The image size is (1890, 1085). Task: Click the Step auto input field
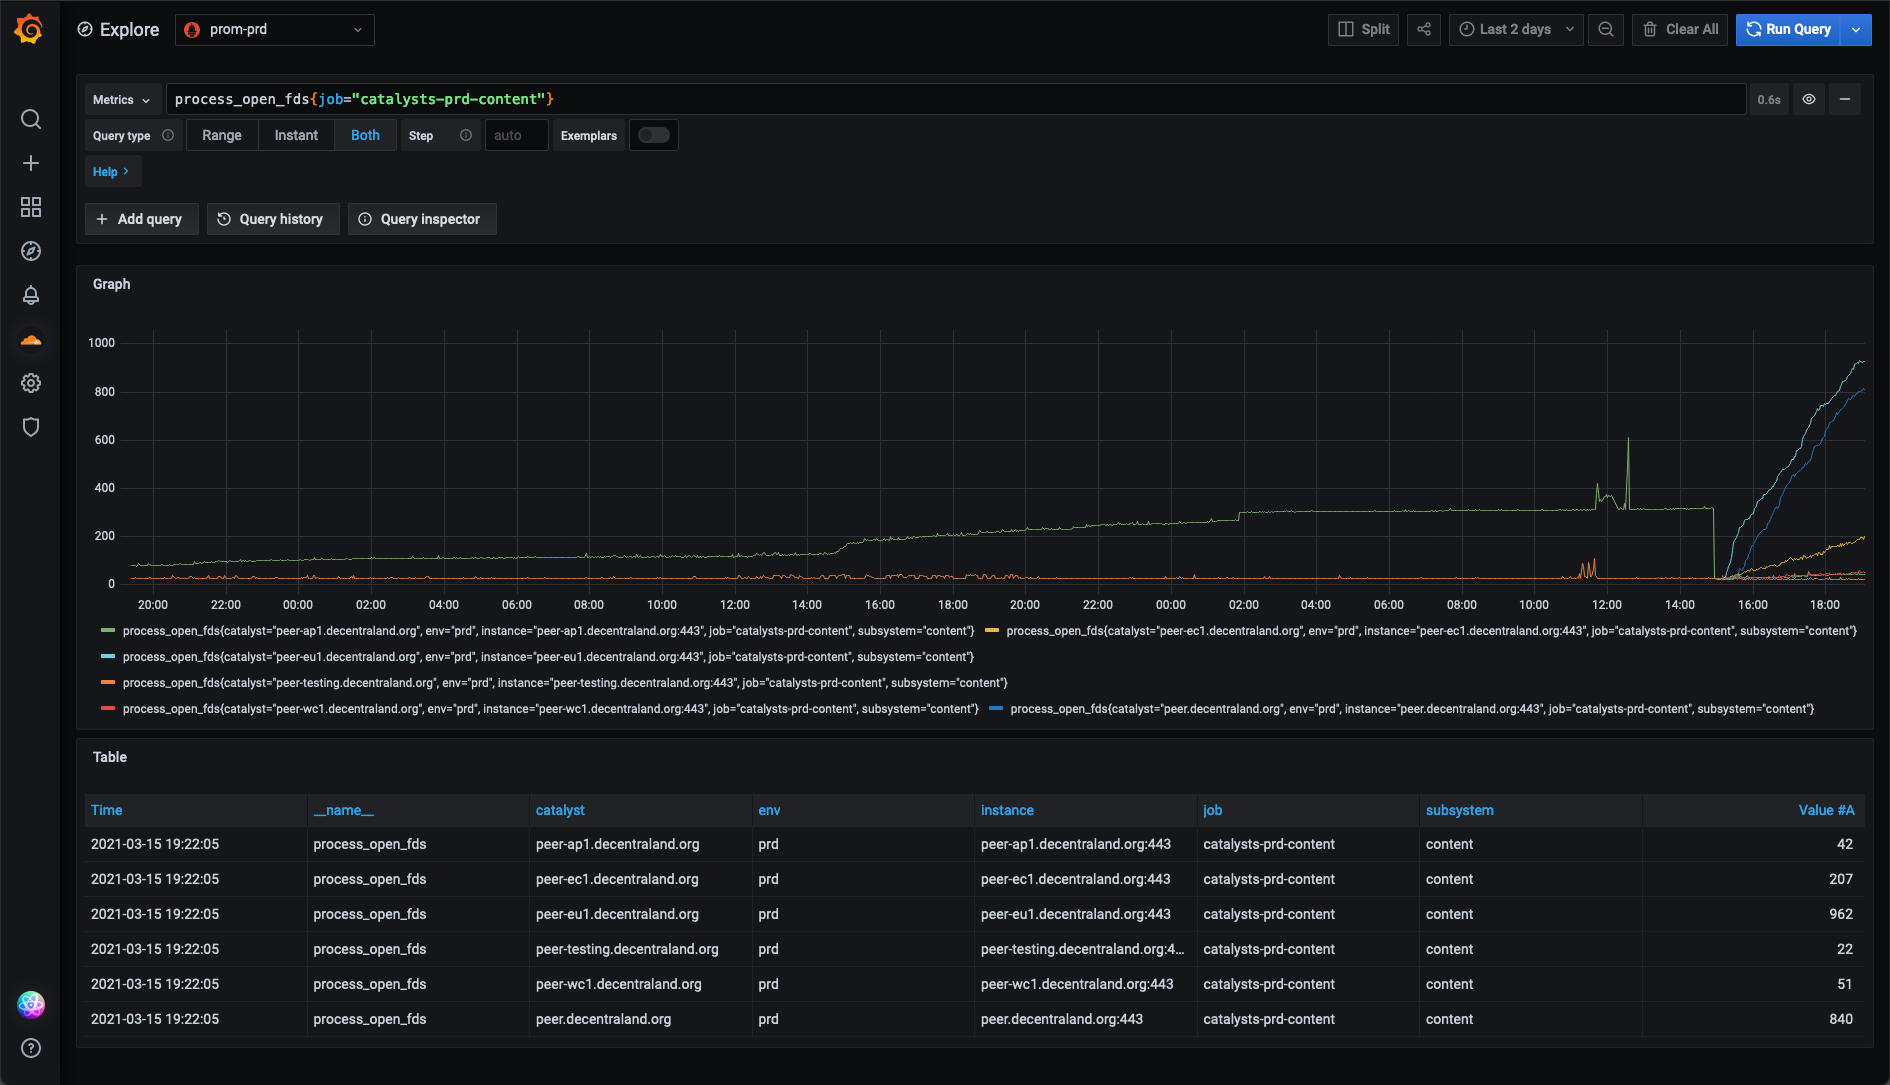(x=516, y=135)
